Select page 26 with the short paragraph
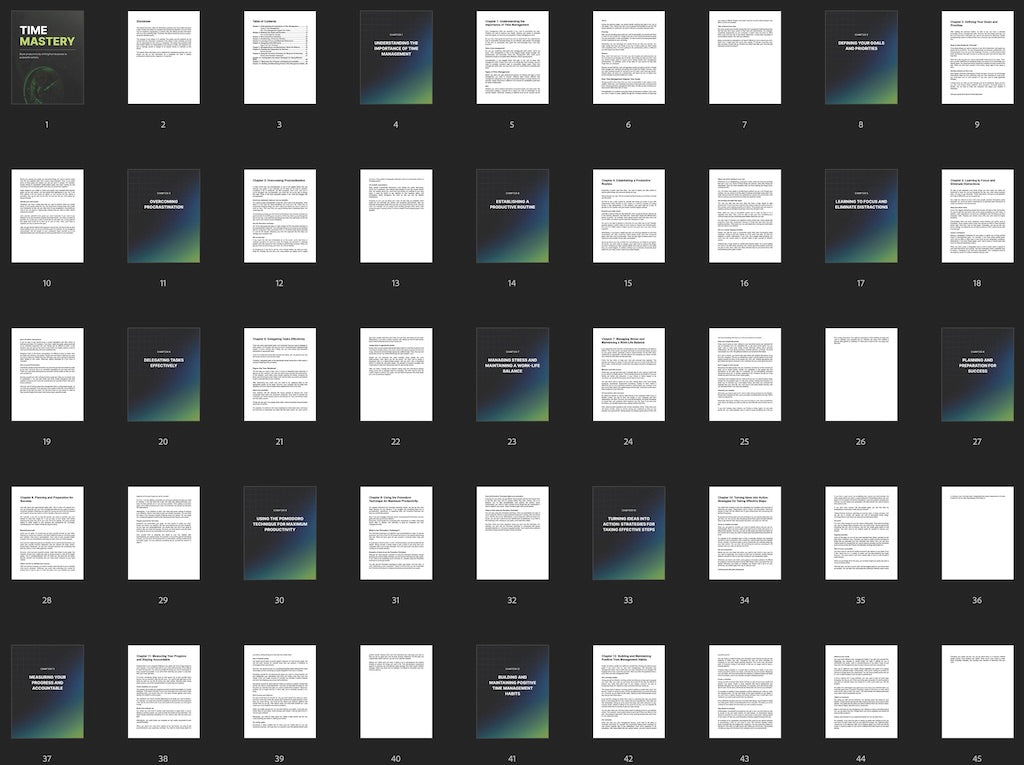This screenshot has height=765, width=1024. coord(861,374)
